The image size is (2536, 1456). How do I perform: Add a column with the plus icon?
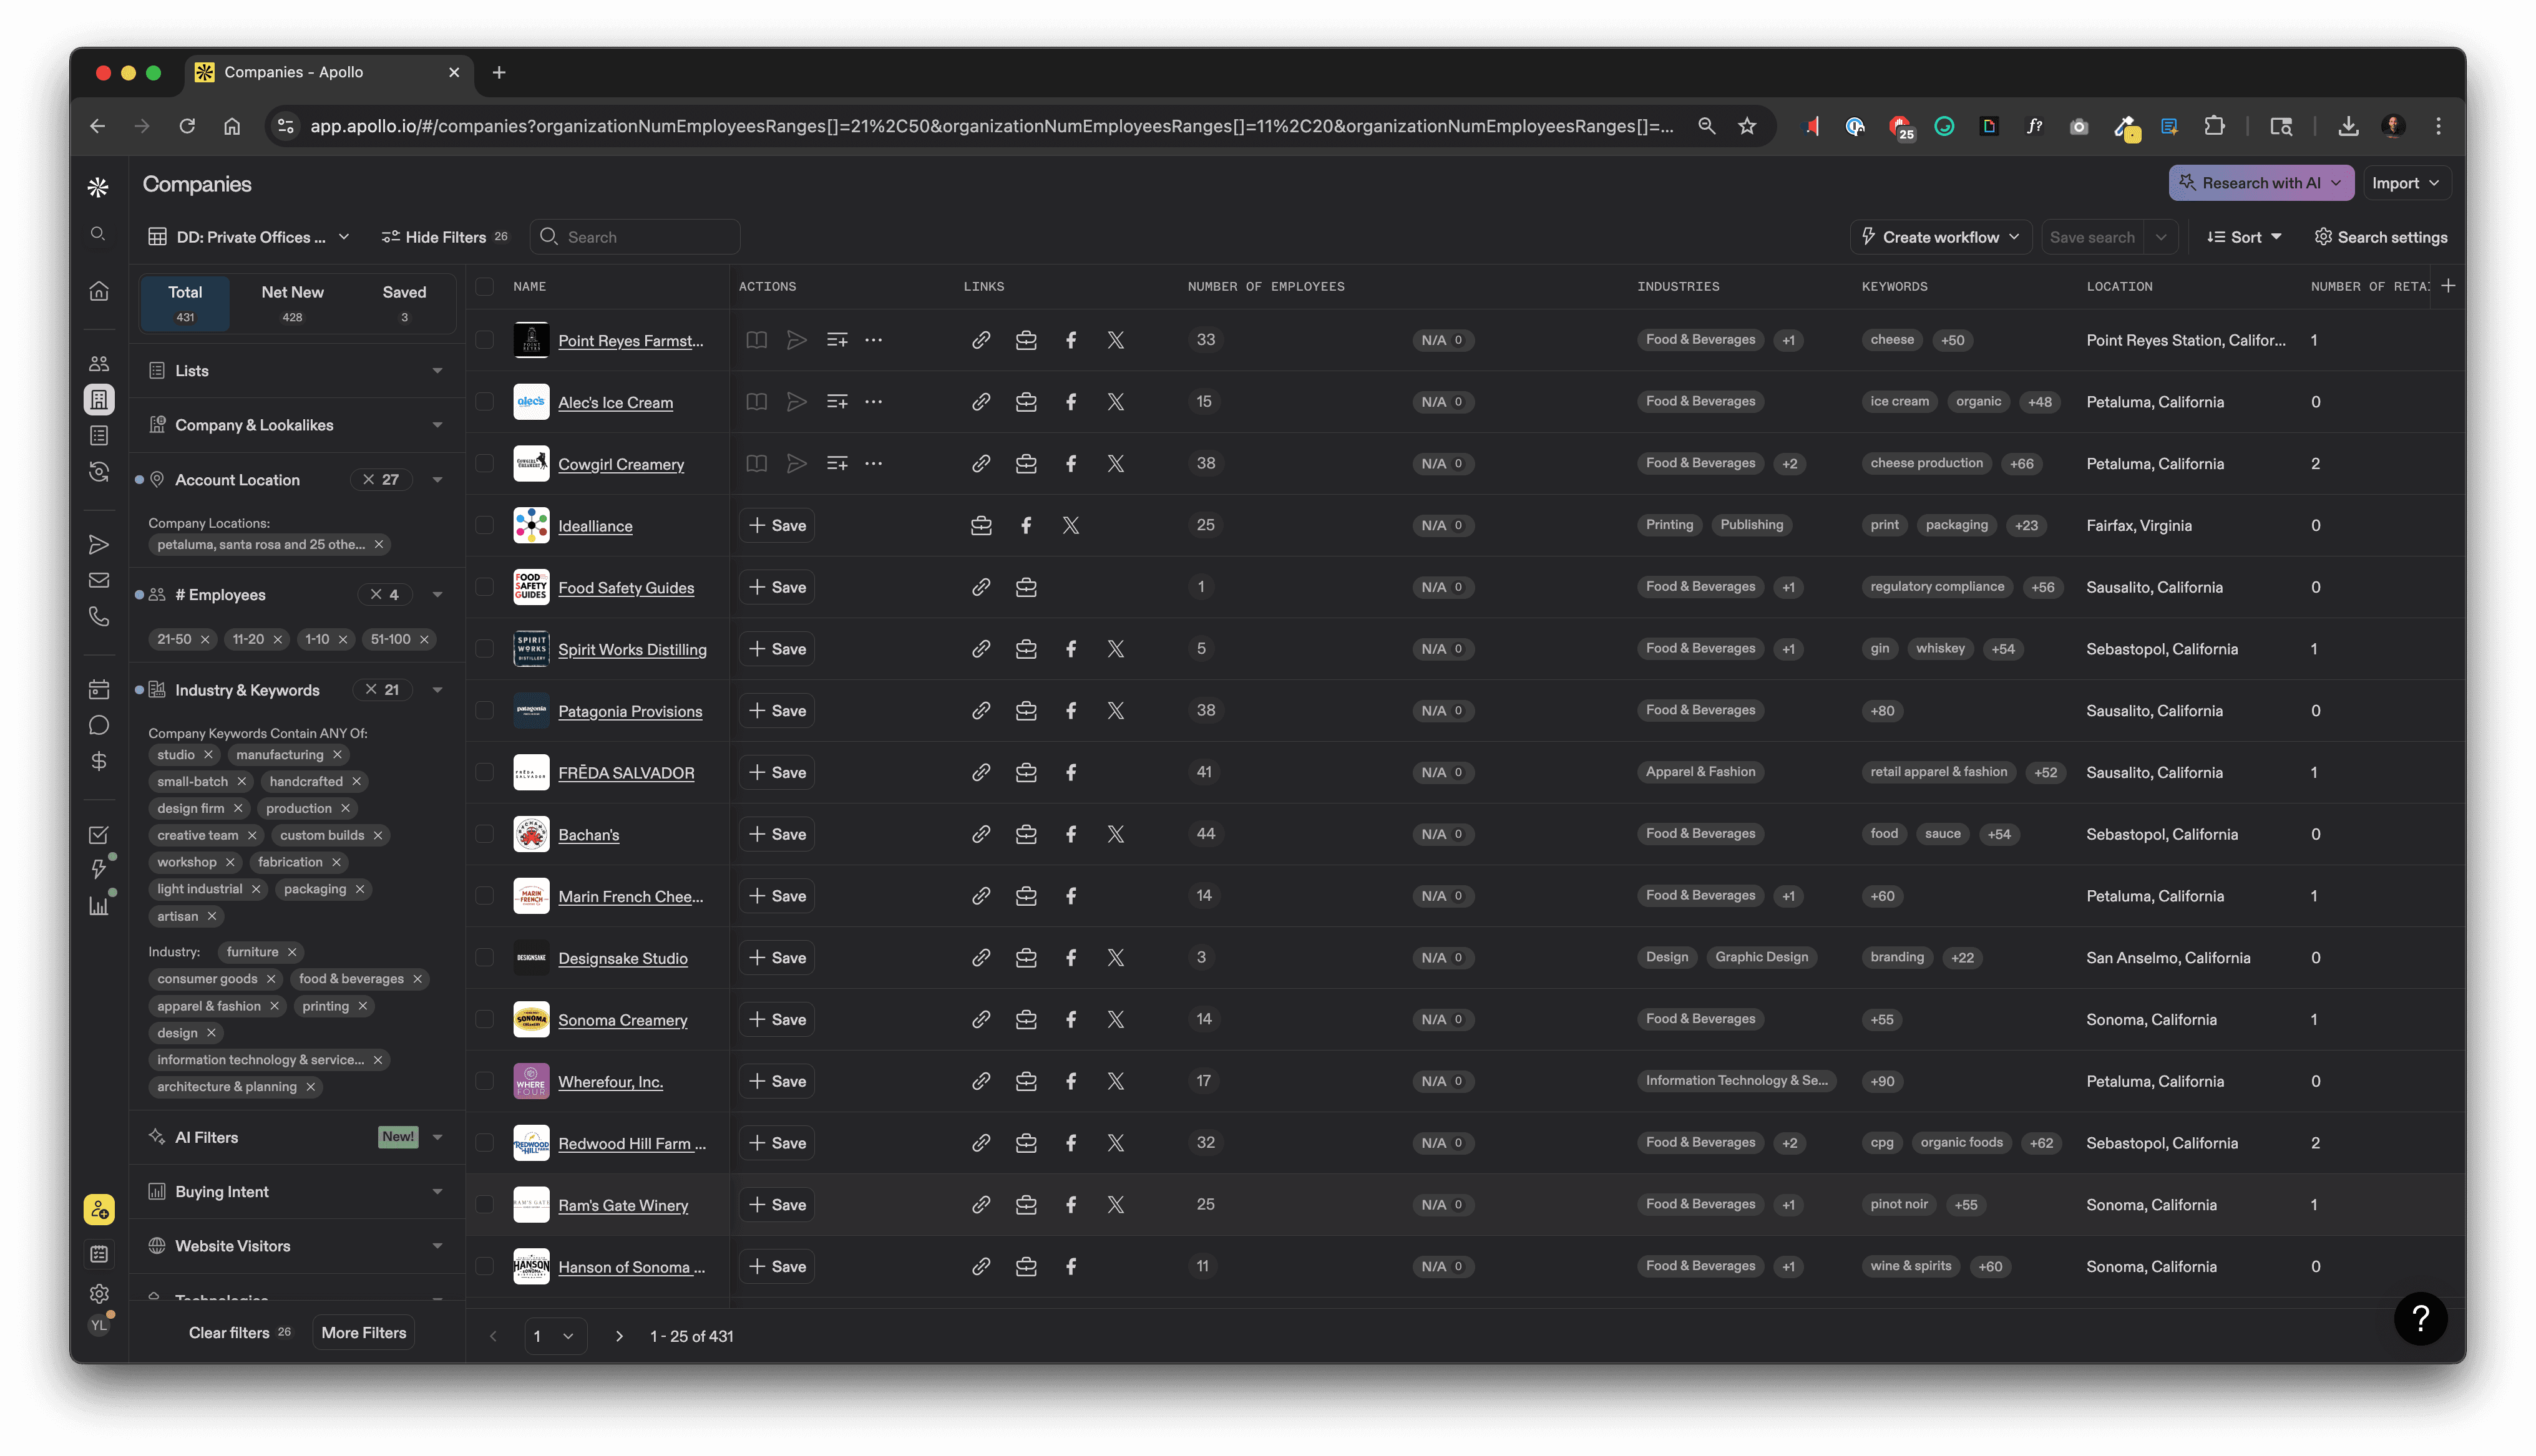2448,286
